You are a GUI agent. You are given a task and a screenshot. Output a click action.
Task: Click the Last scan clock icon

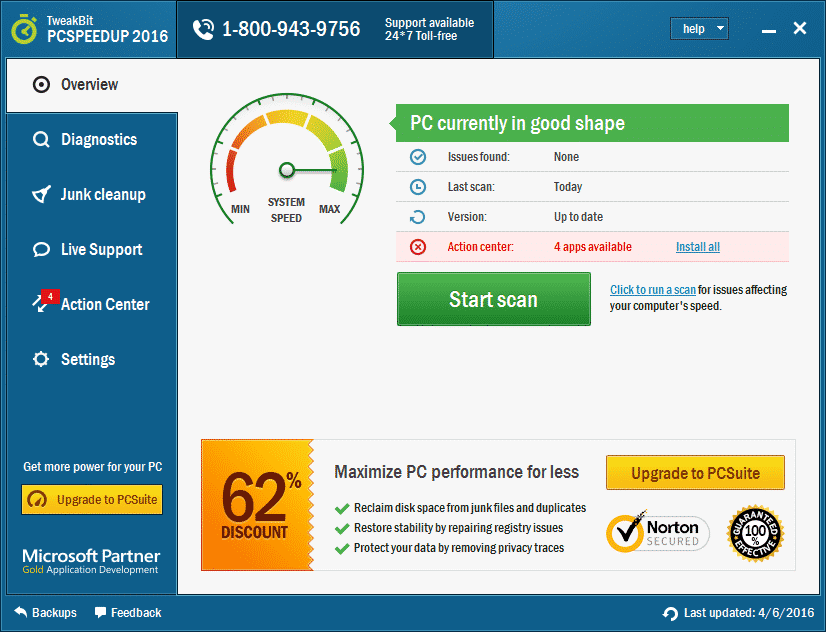tap(418, 187)
